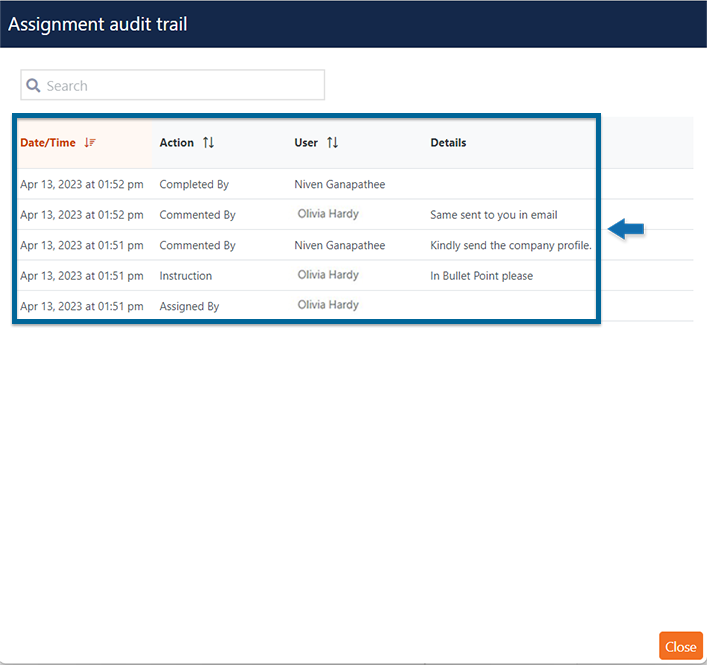Click 'Same sent to you in email' comment
Screen dimensions: 707x665
tap(493, 215)
